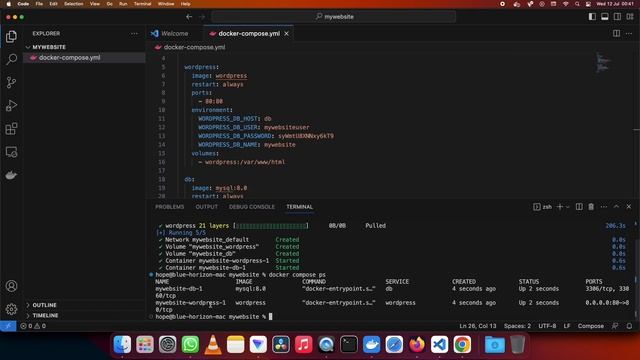Open Firefox from the dock
The width and height of the screenshot is (640, 360).
coord(417,344)
